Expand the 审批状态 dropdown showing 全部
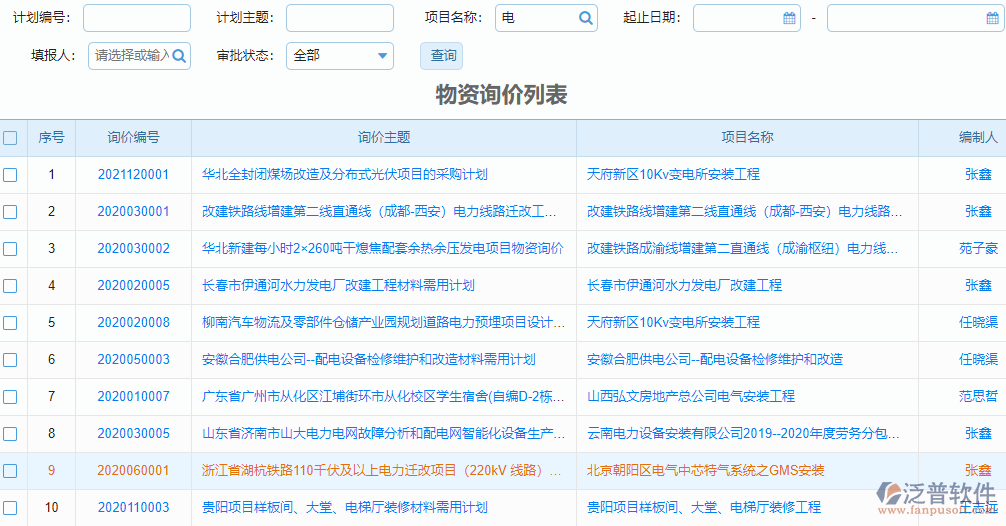This screenshot has height=526, width=1006. (x=340, y=56)
